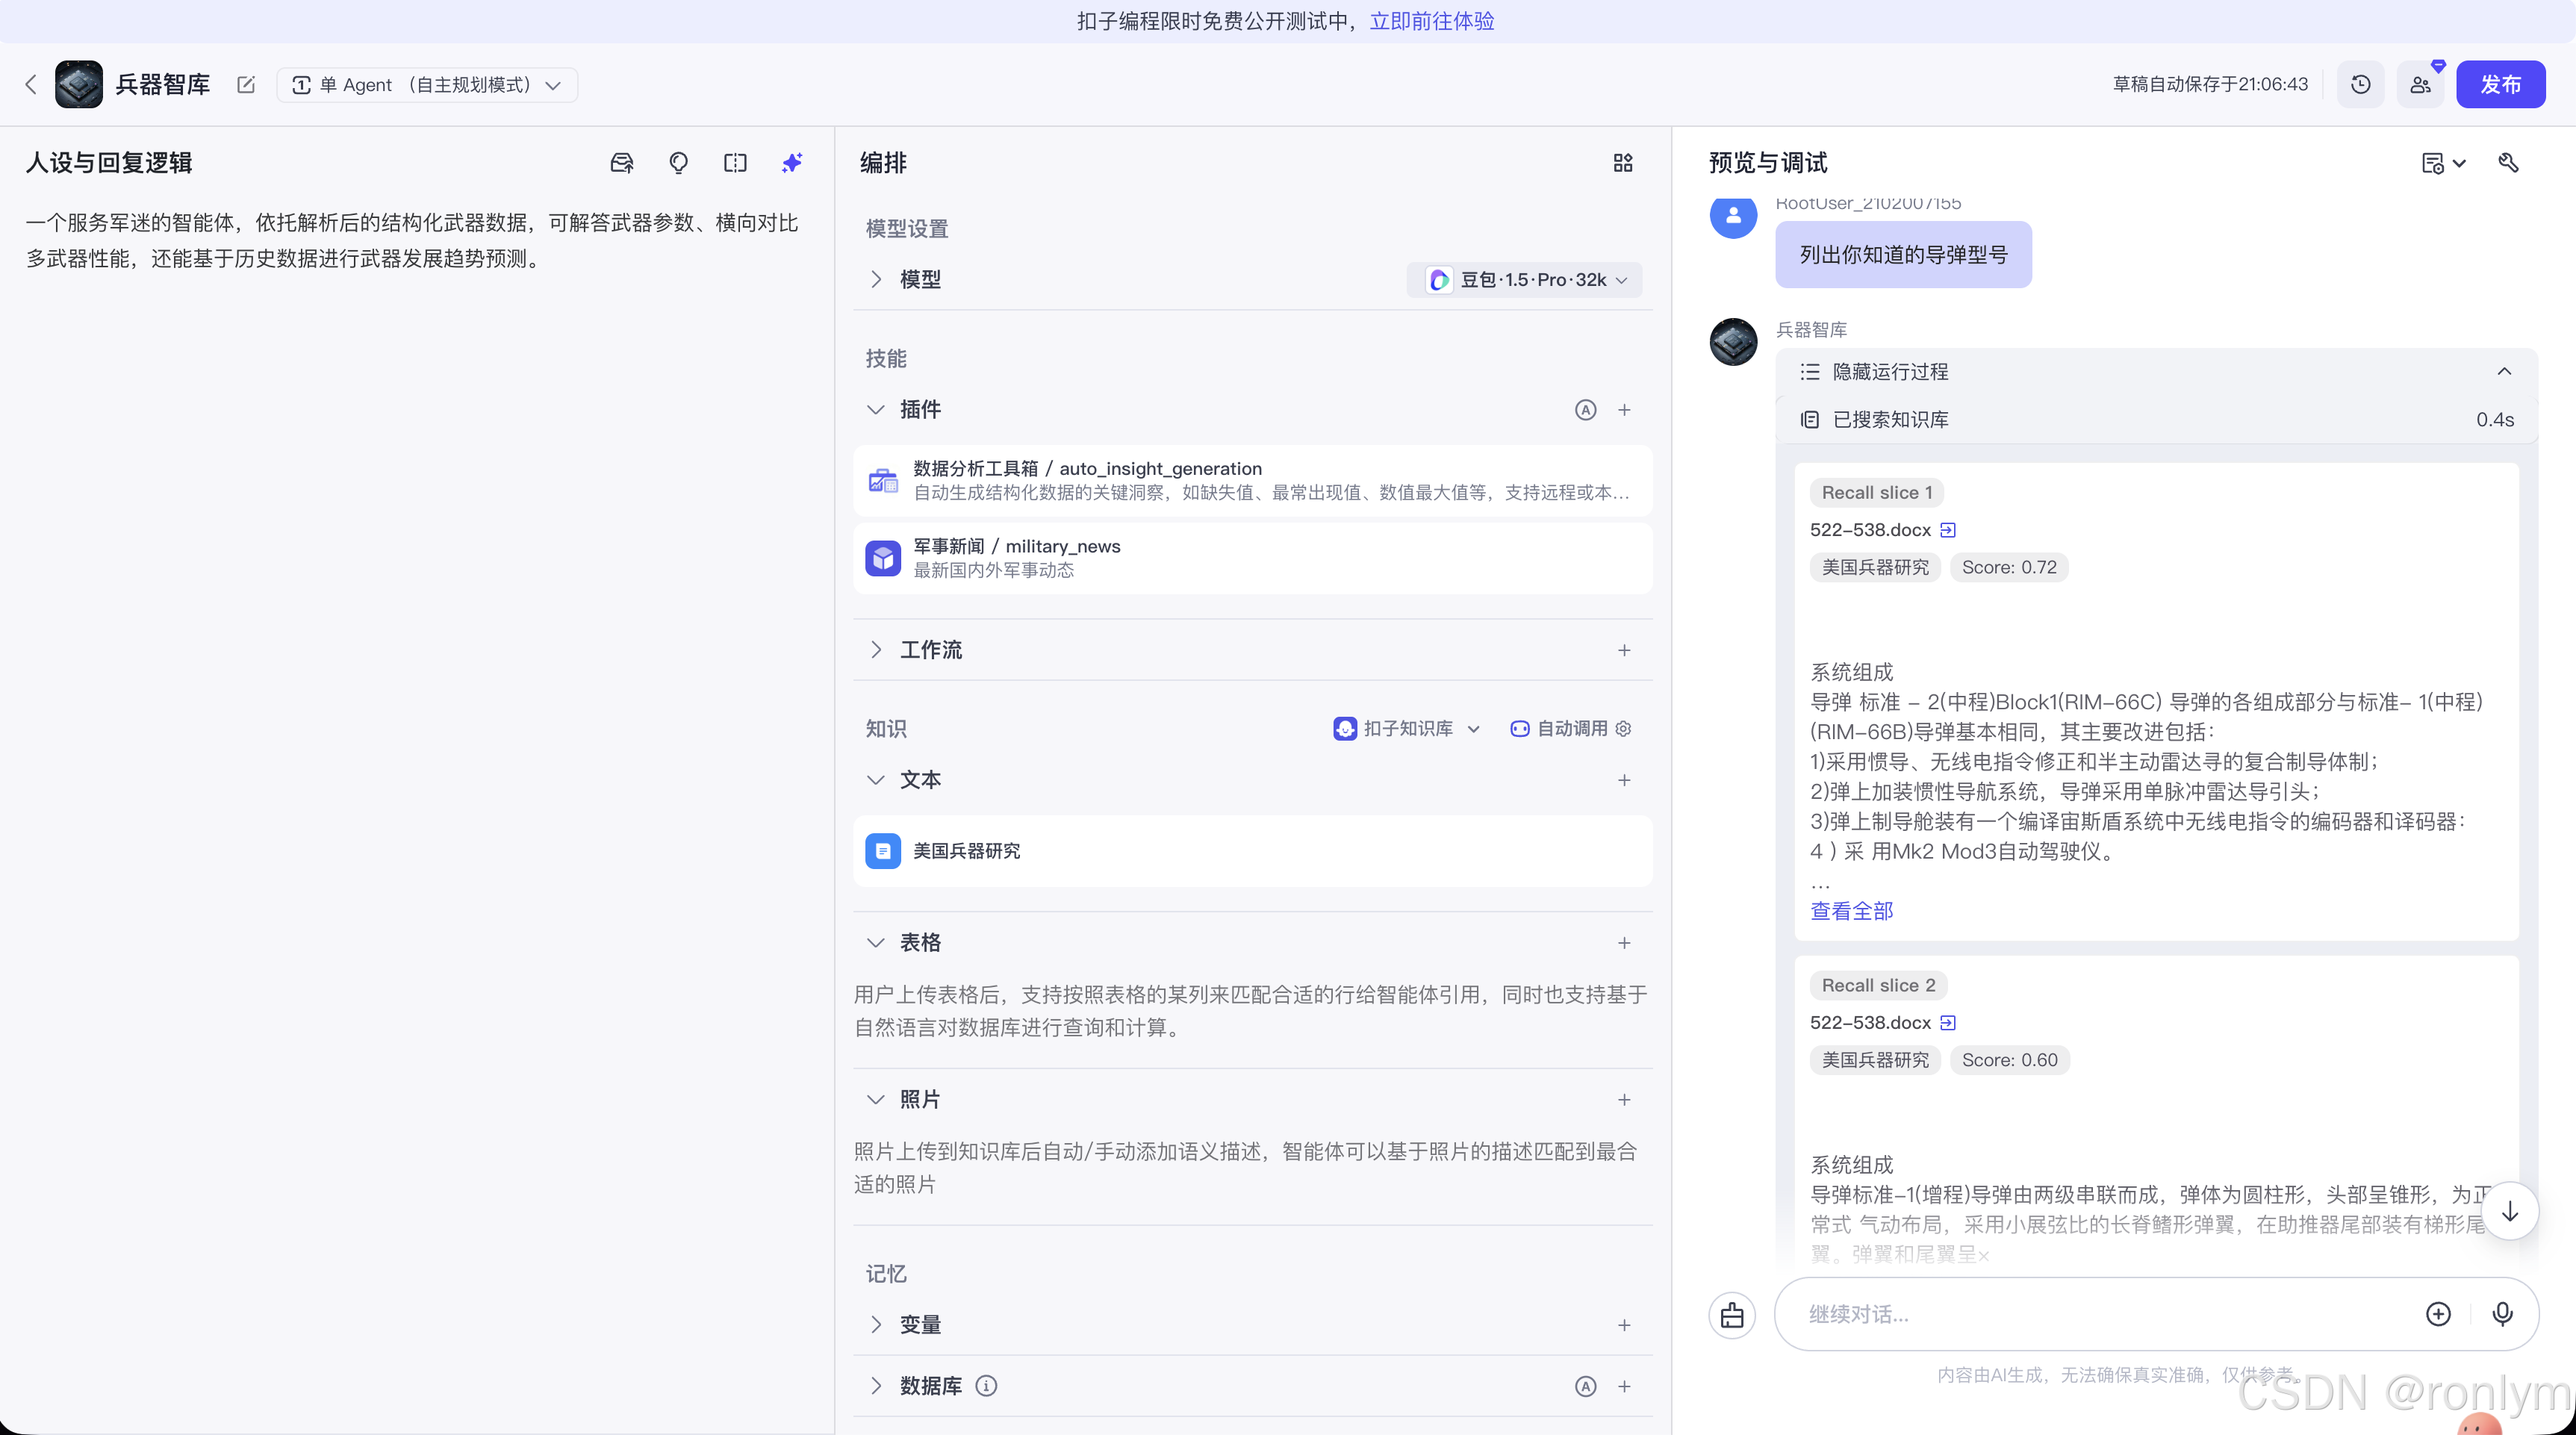Click the 数据库 auto-add A icon

click(1586, 1386)
